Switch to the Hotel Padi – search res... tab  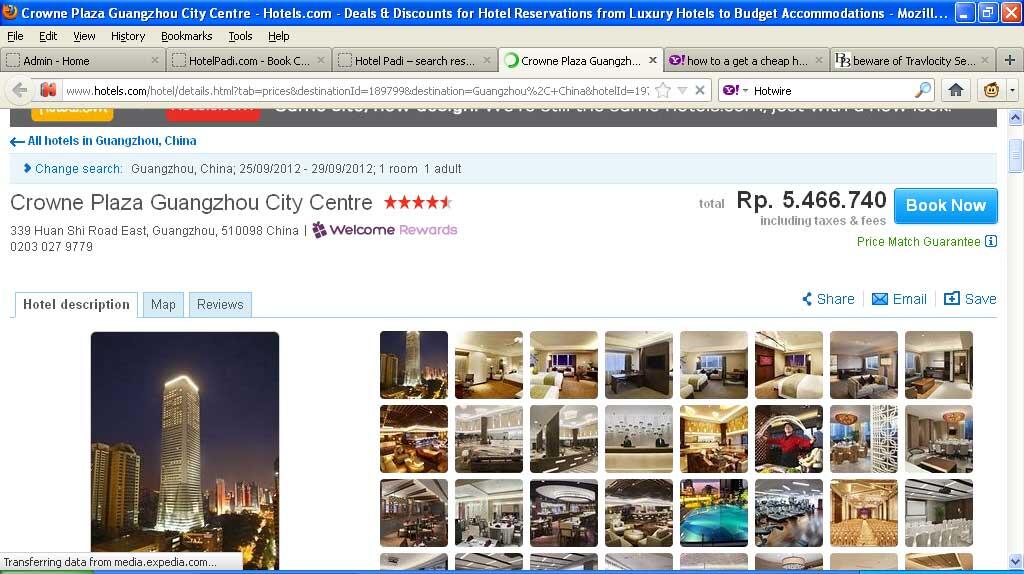pyautogui.click(x=414, y=60)
